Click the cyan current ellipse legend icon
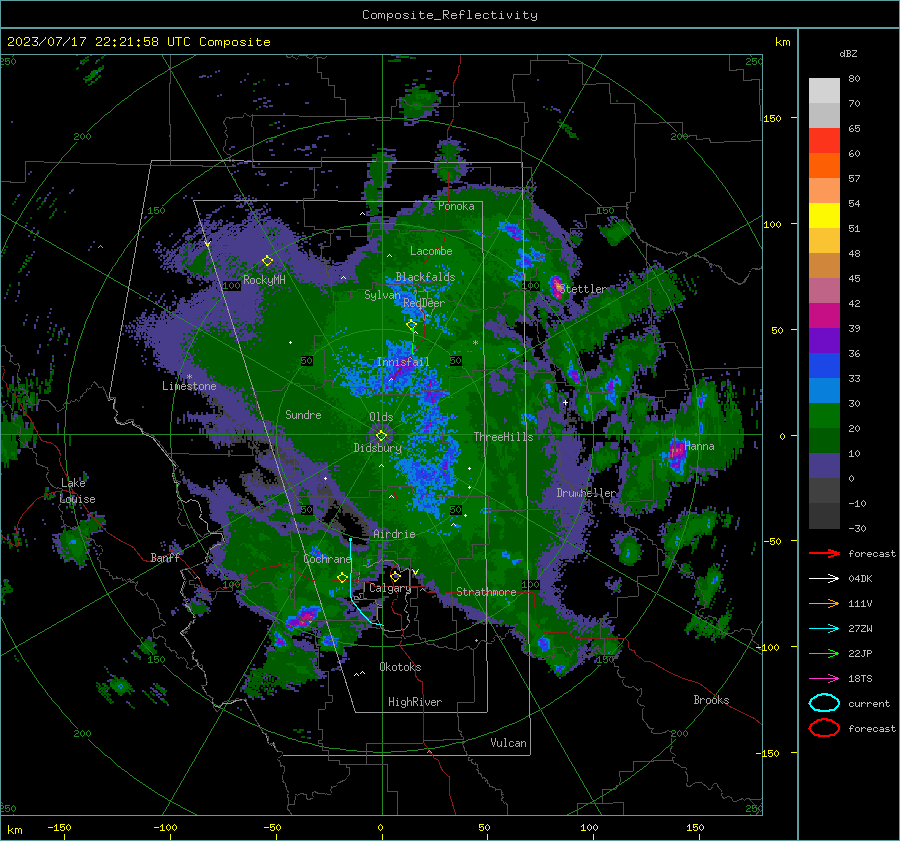The height and width of the screenshot is (841, 900). point(824,703)
